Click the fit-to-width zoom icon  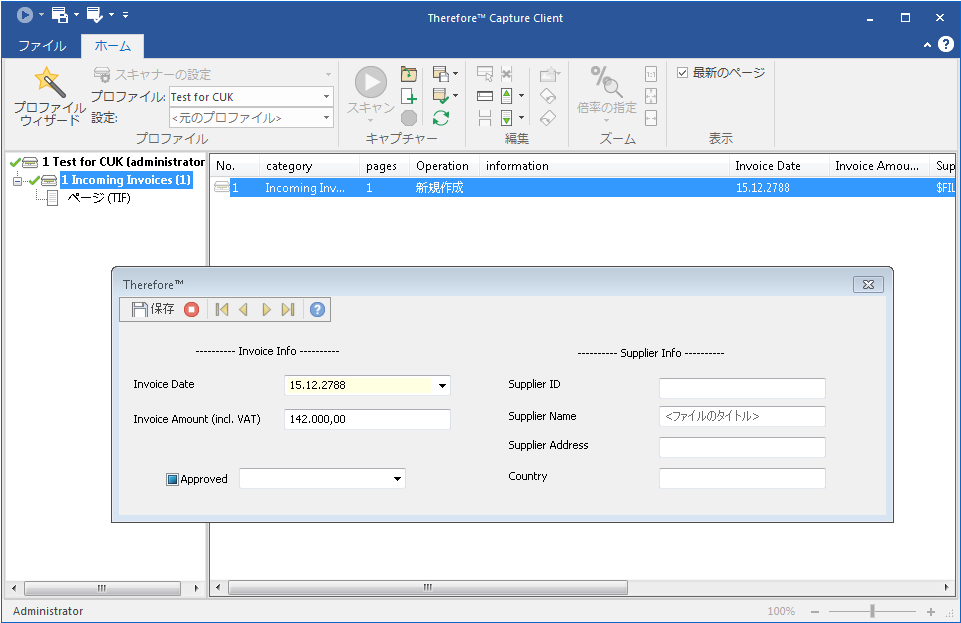click(x=651, y=118)
